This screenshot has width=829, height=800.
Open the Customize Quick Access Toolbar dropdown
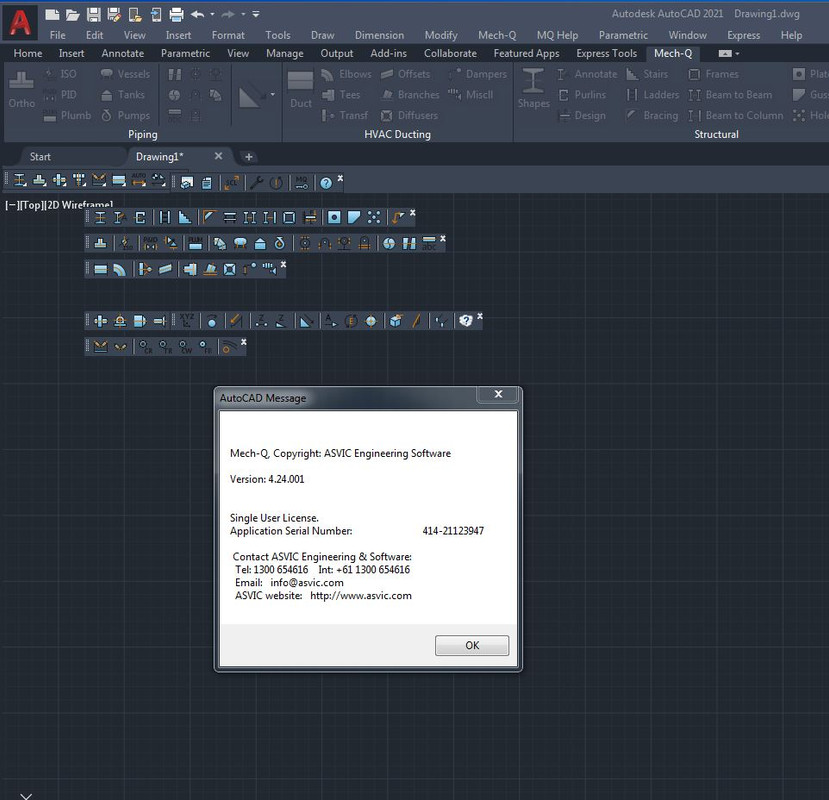256,14
